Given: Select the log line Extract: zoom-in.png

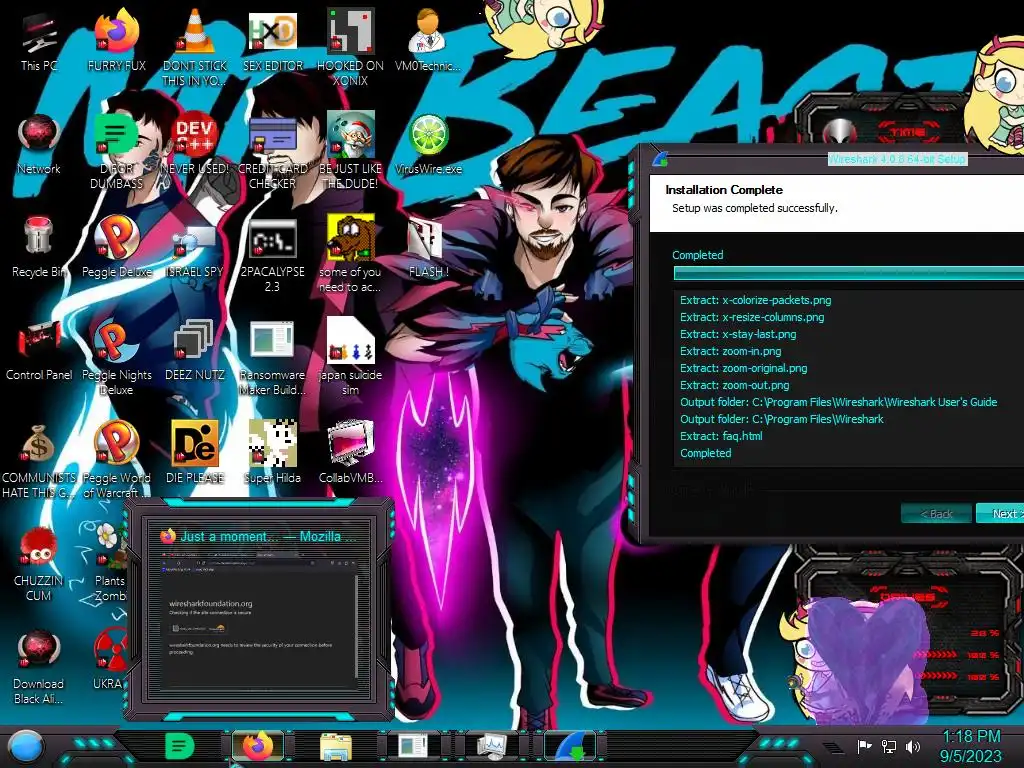Looking at the screenshot, I should (x=730, y=351).
